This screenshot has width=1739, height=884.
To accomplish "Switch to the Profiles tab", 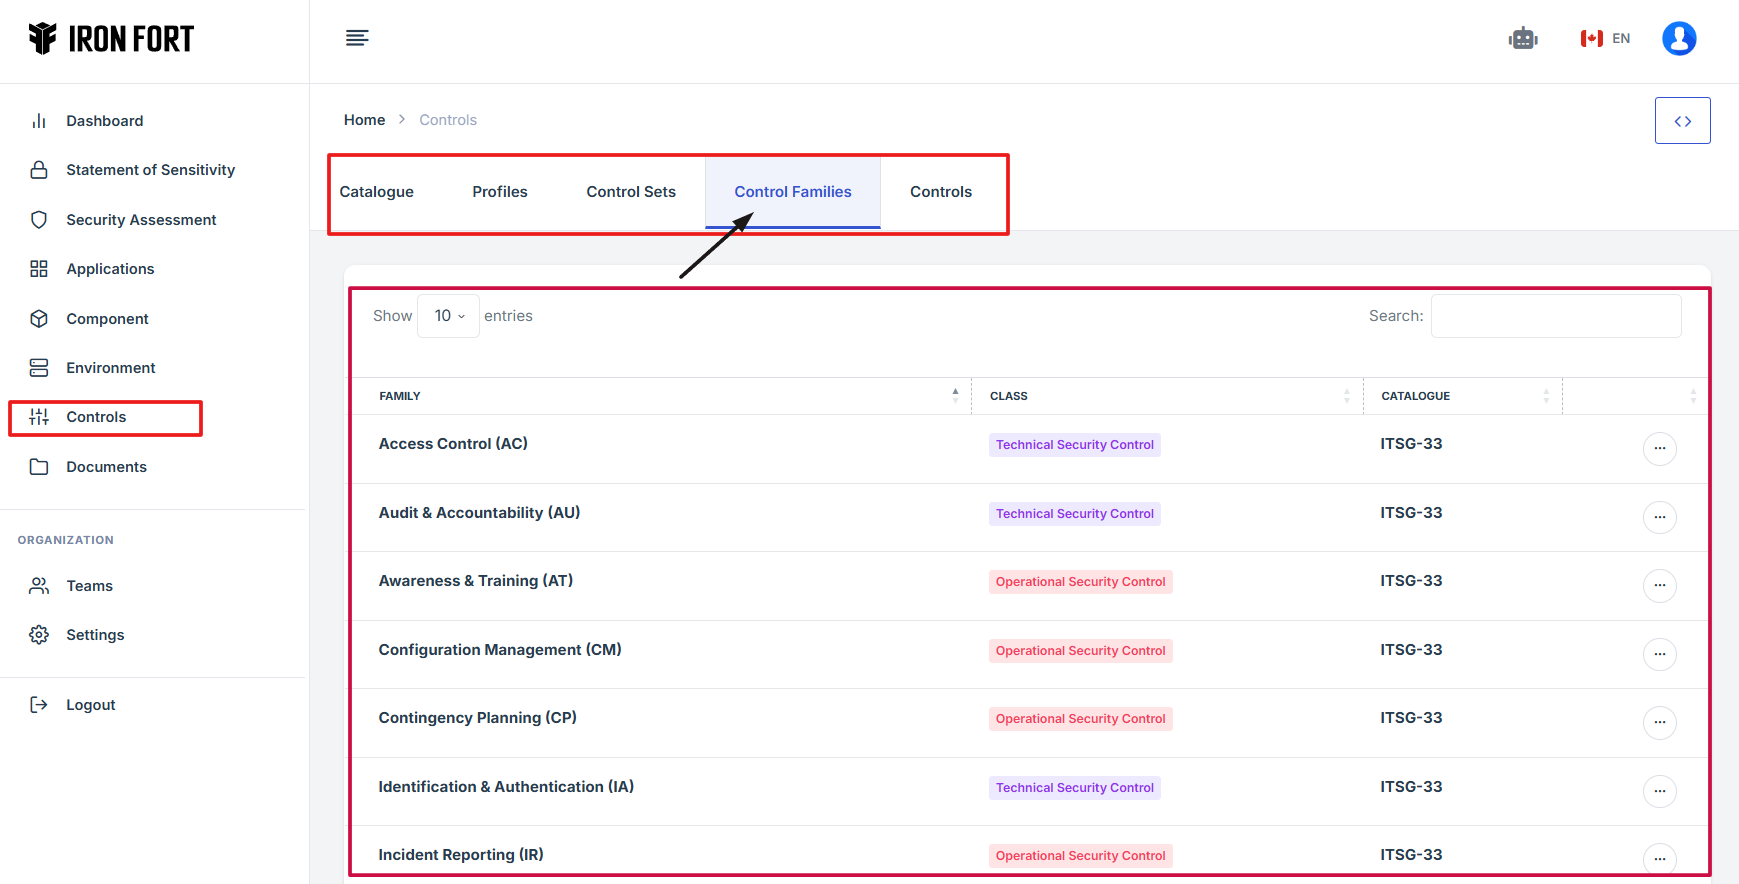I will click(500, 192).
